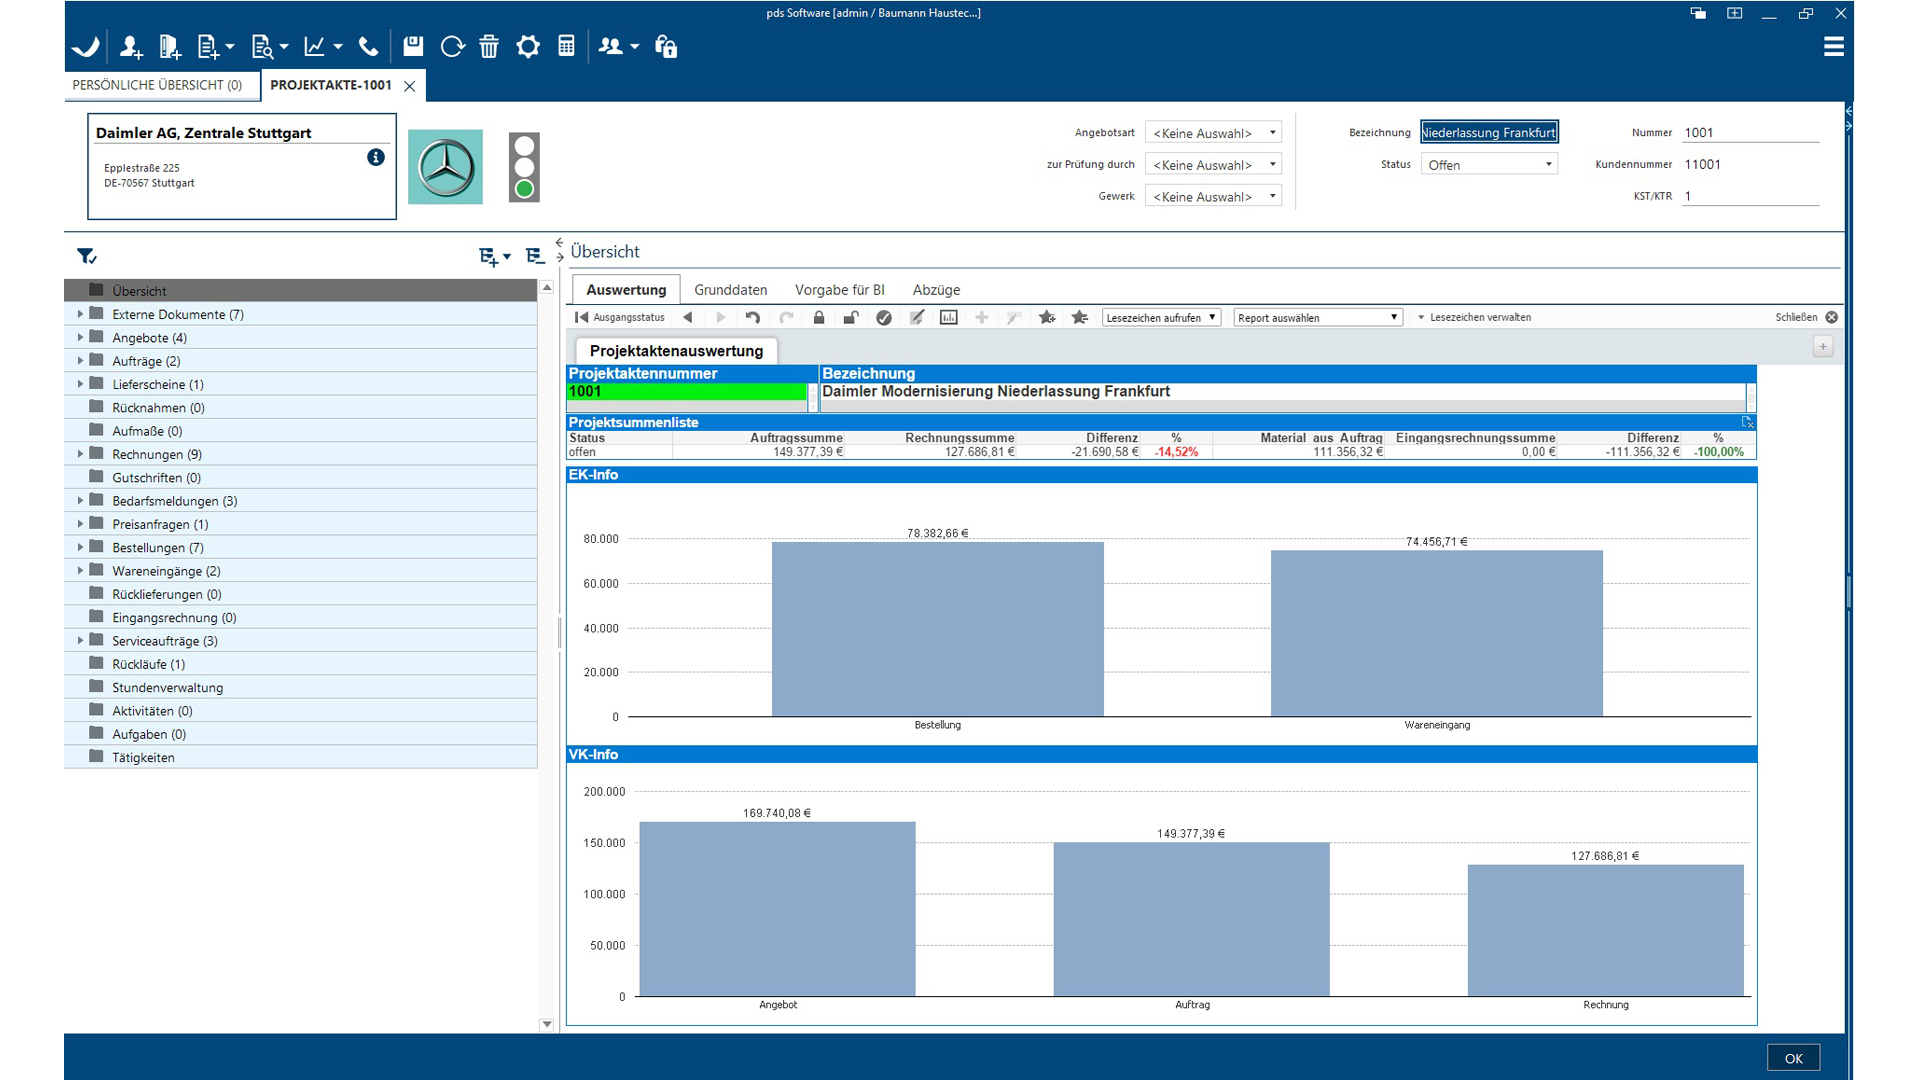
Task: Click the Mercedes logo thumbnail
Action: 446,167
